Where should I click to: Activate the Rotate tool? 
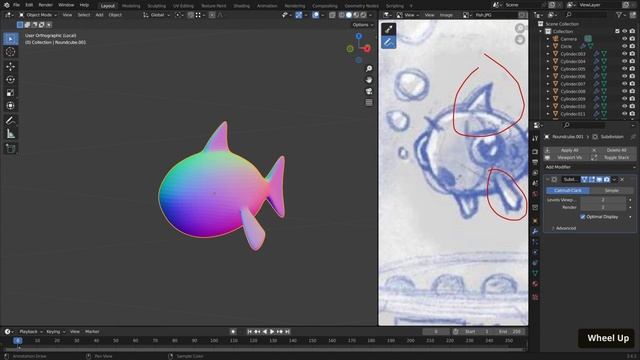[11, 80]
